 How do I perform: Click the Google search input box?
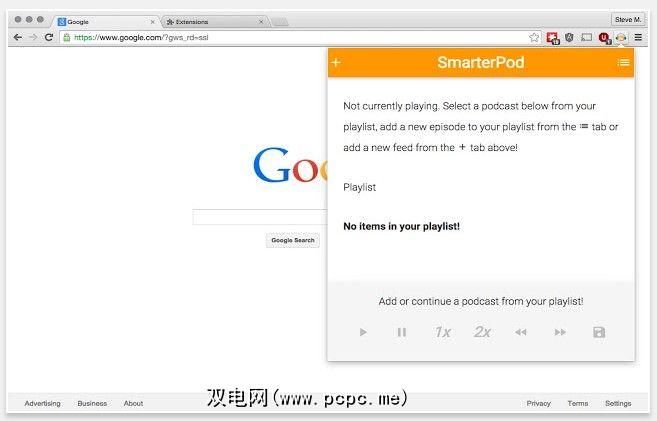point(260,217)
